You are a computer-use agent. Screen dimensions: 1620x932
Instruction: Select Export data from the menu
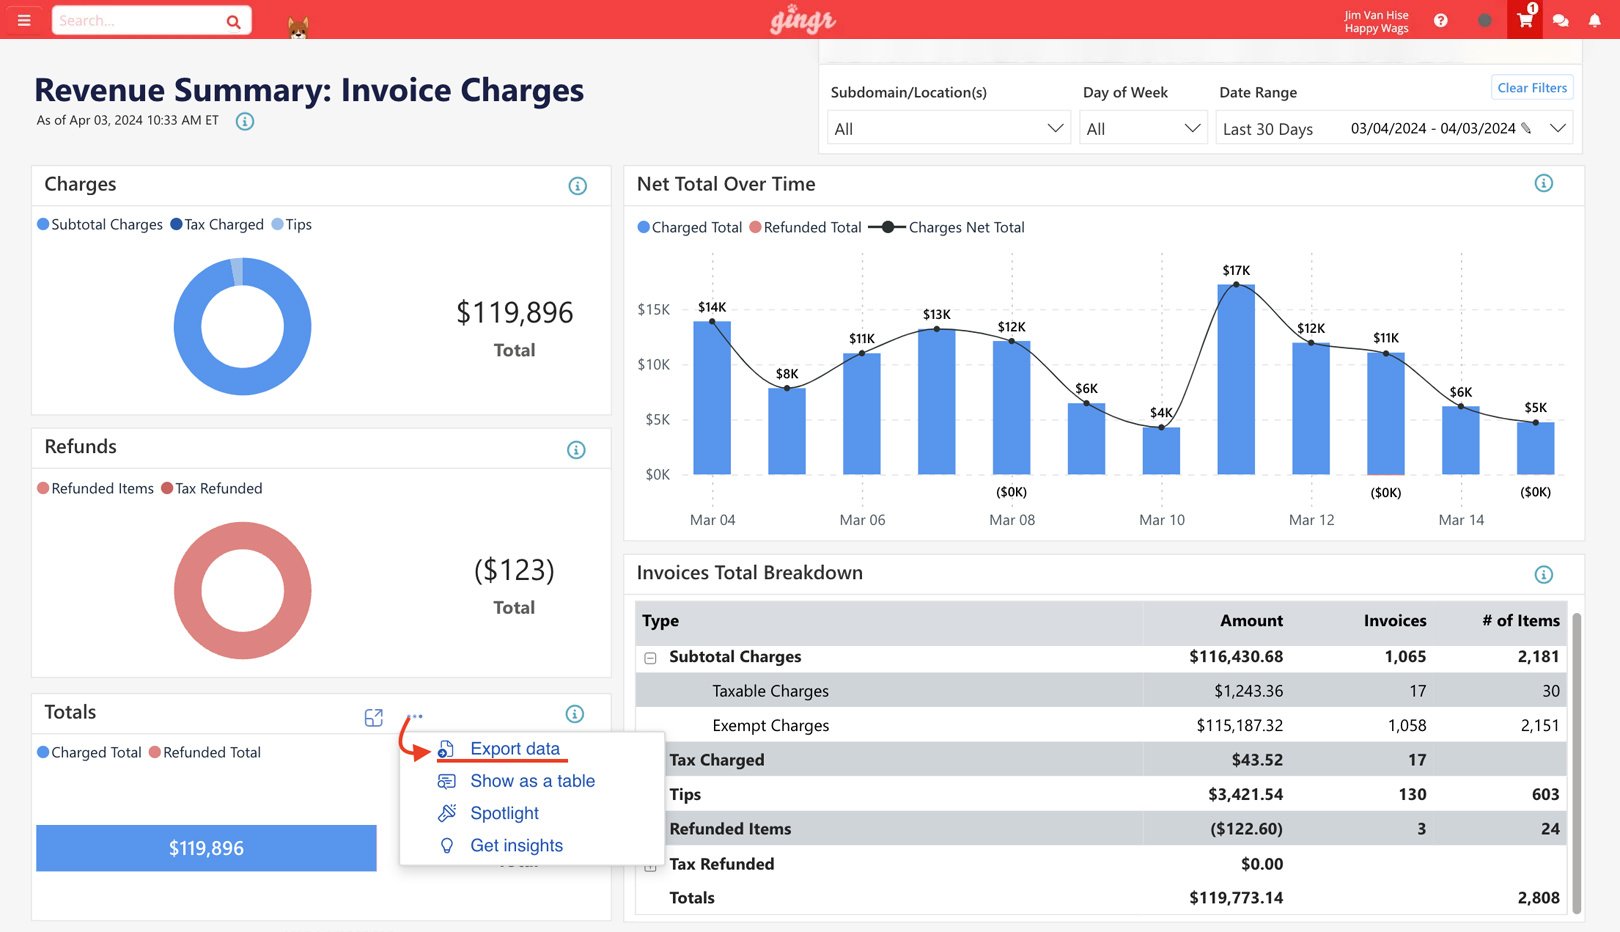[513, 748]
